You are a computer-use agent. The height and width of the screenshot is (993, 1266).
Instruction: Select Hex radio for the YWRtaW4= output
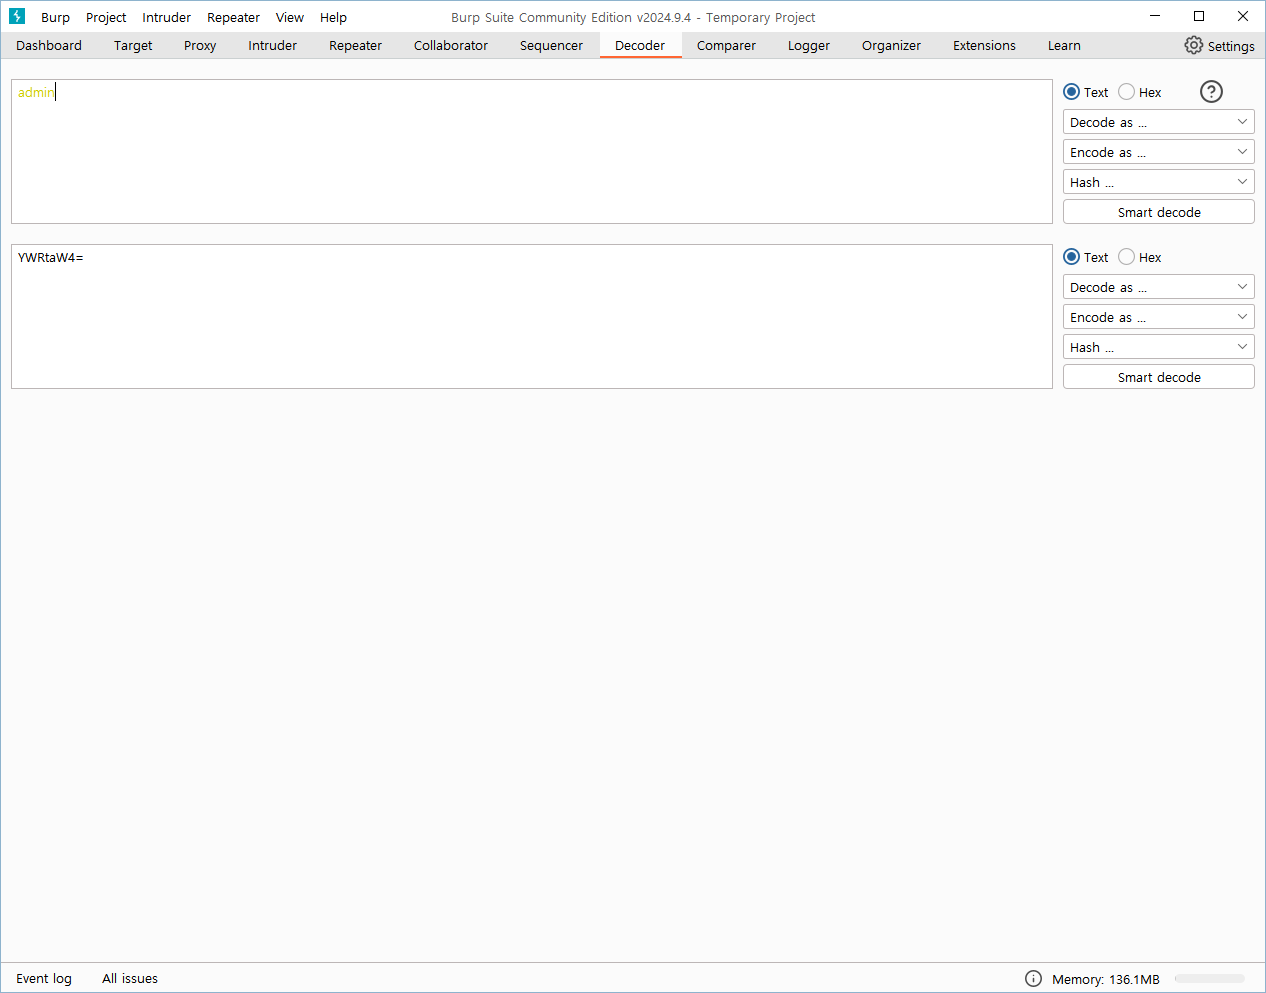click(1127, 257)
